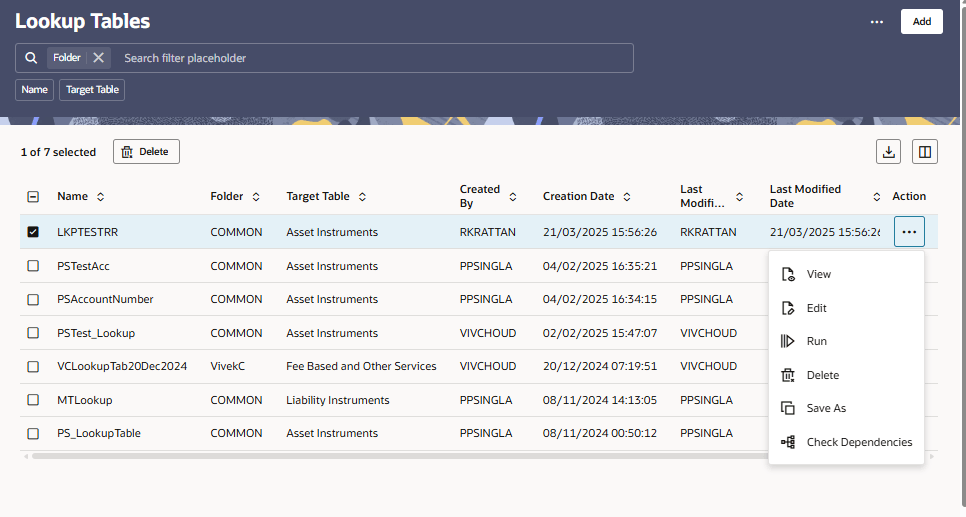Sort by Last Modified By column
Viewport: 966px width, 517px height.
(739, 197)
